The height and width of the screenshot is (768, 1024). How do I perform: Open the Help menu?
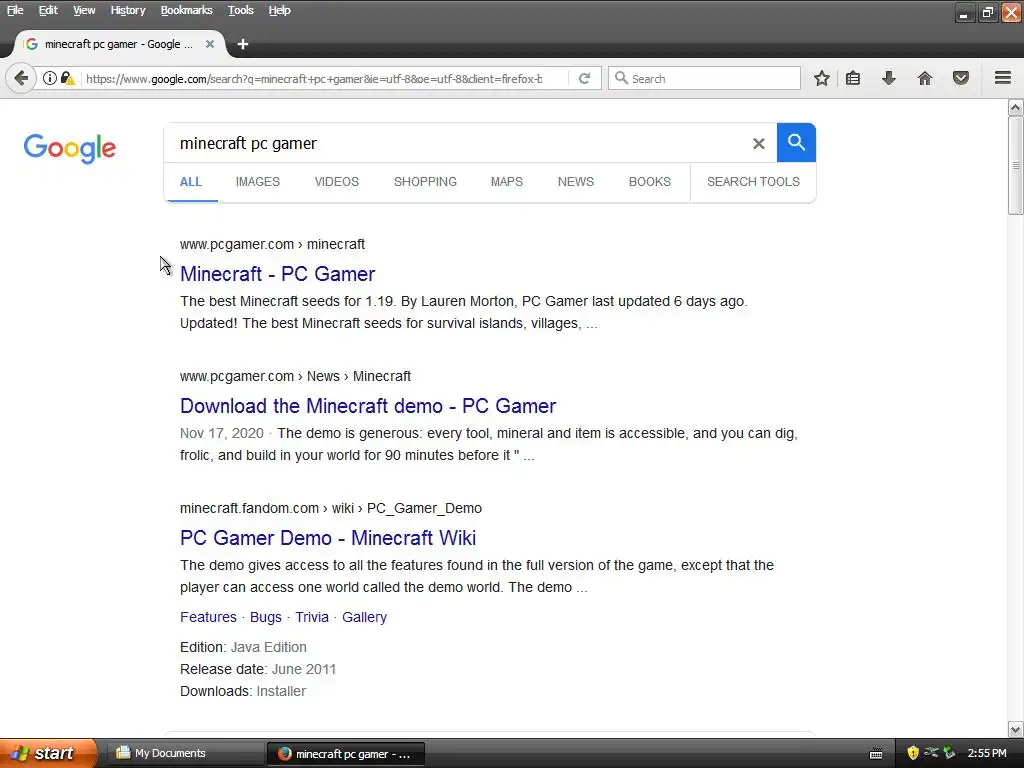[280, 10]
